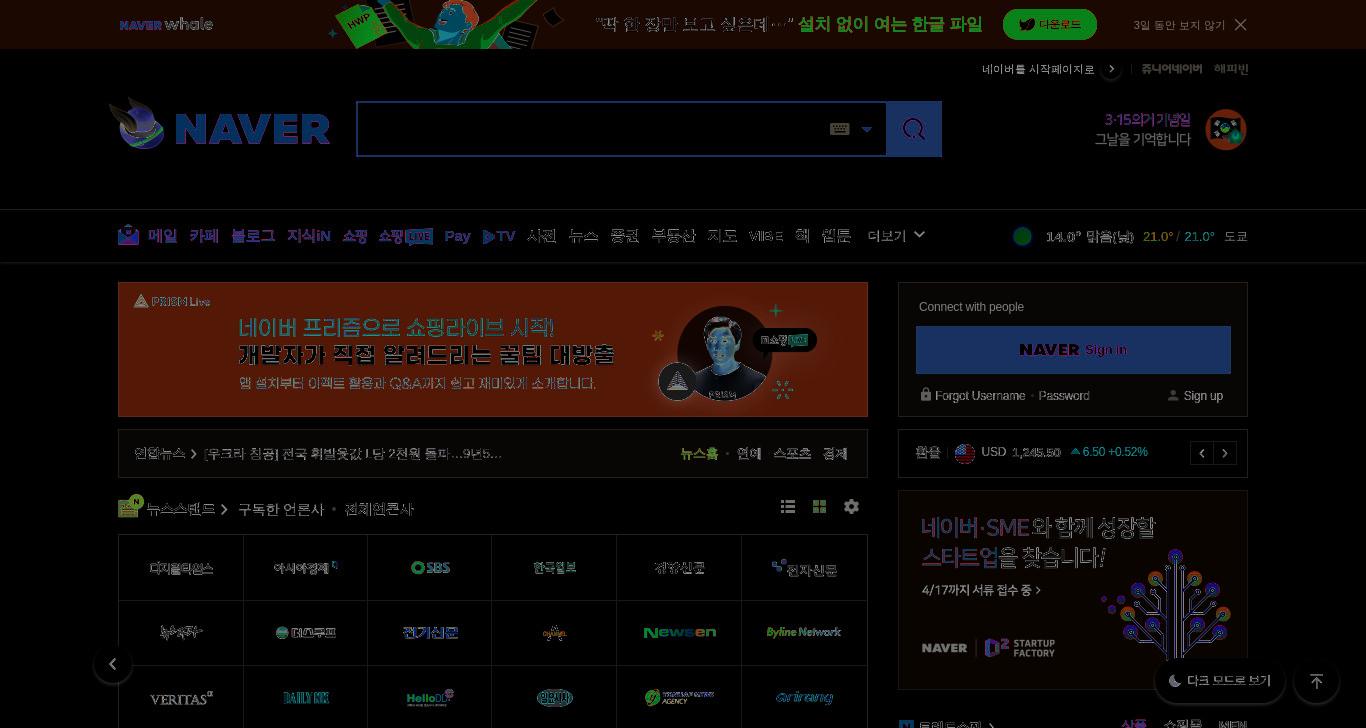Close the top Whale banner with X
Image resolution: width=1366 pixels, height=728 pixels.
pyautogui.click(x=1241, y=24)
